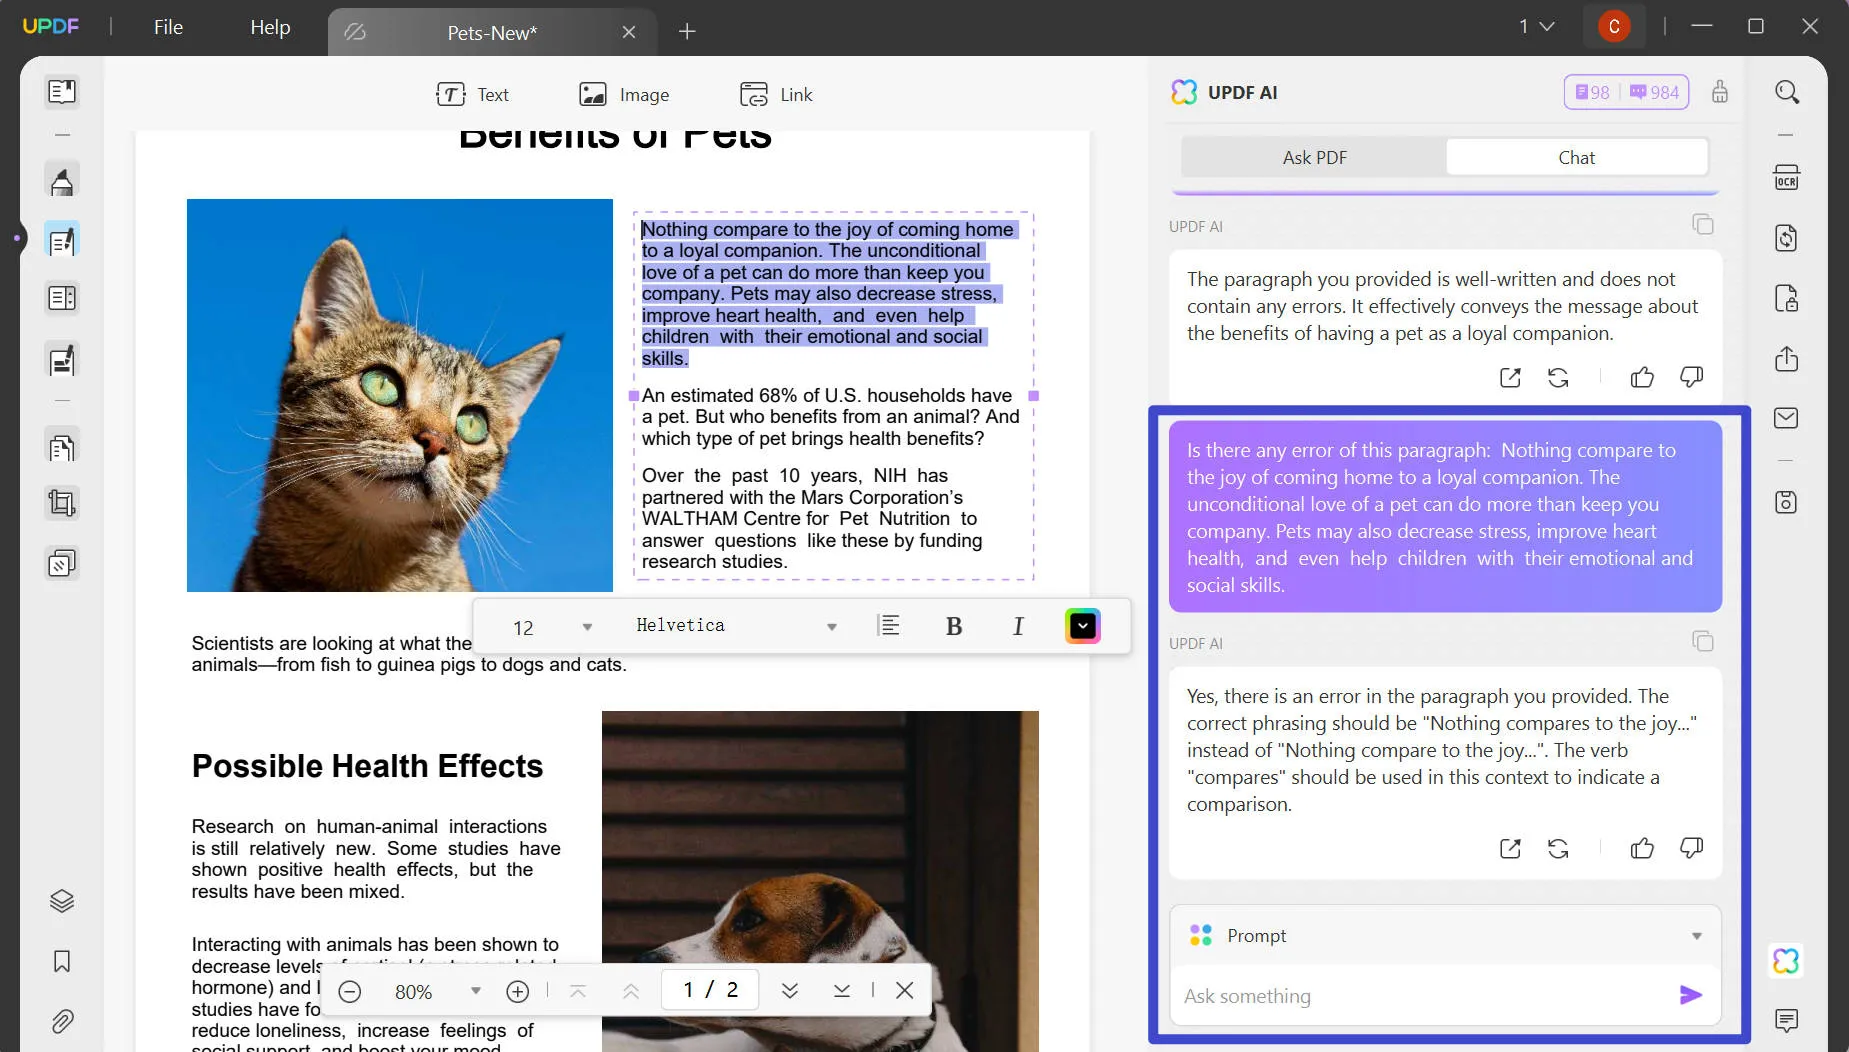Open the Watermark/Batch tool icon
1849x1052 pixels.
coord(62,563)
